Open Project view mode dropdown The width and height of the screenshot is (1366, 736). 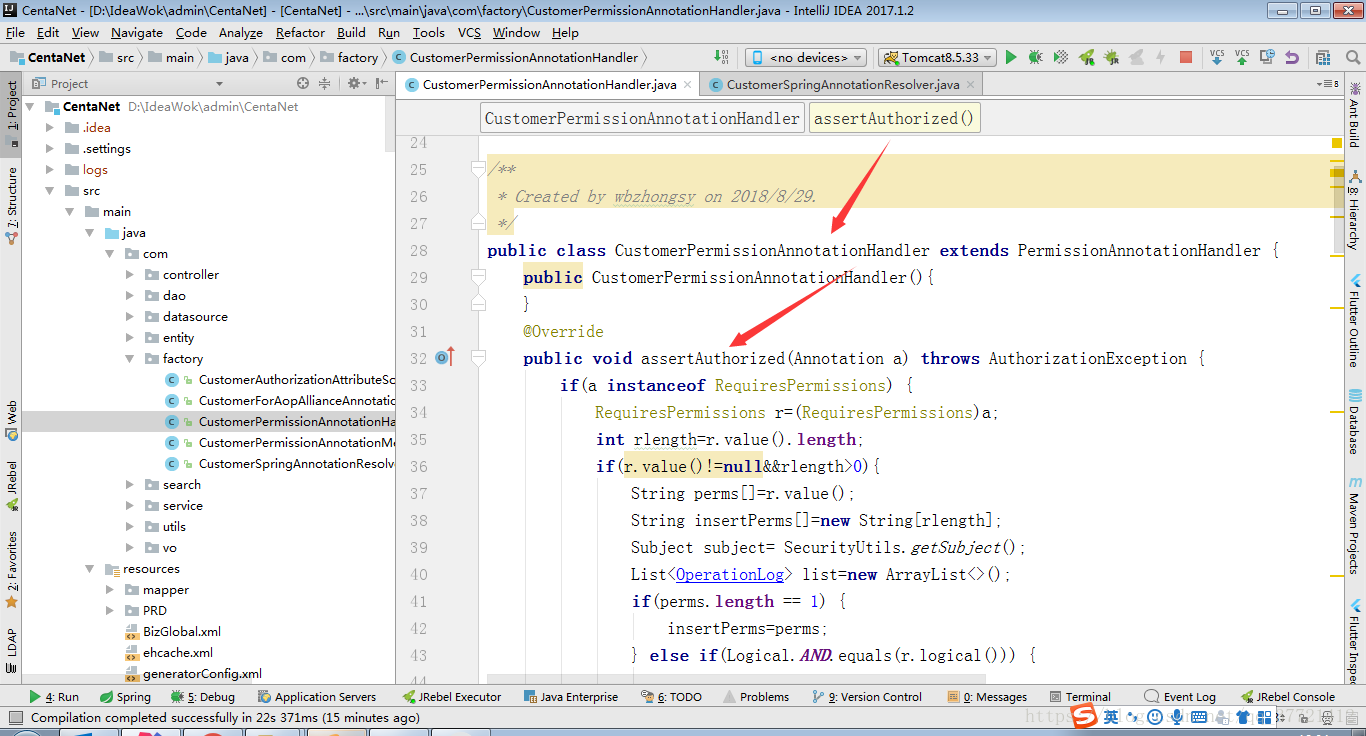pyautogui.click(x=219, y=84)
